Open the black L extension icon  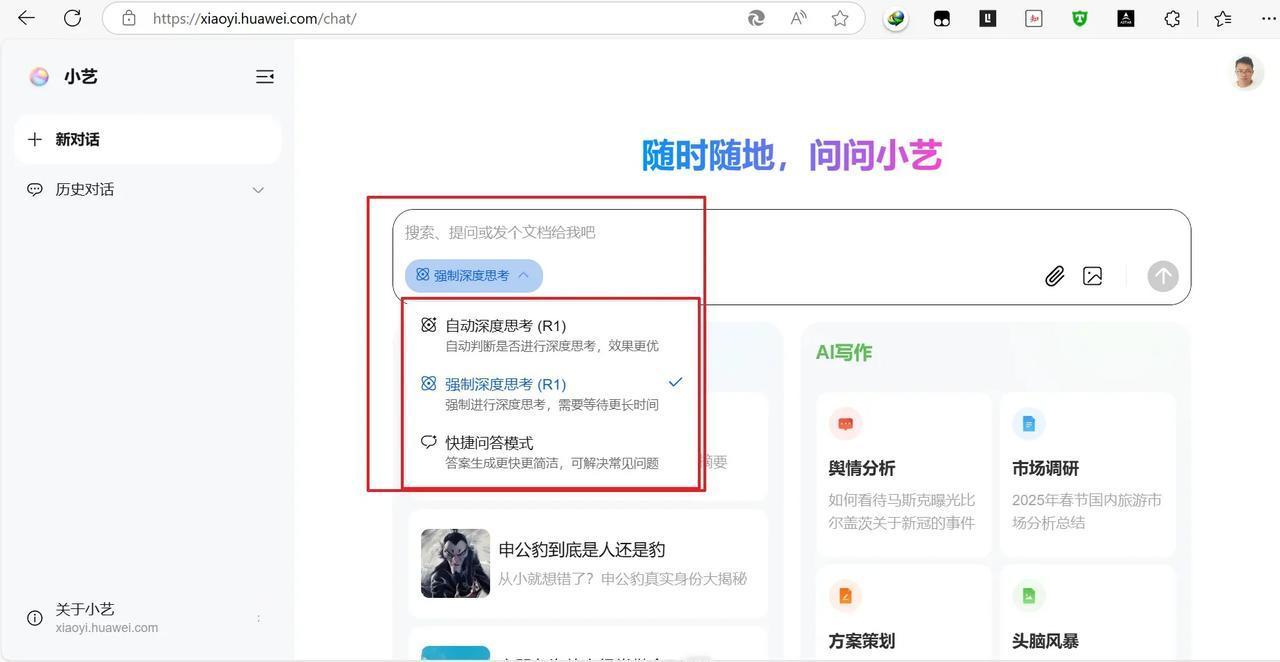pyautogui.click(x=988, y=18)
